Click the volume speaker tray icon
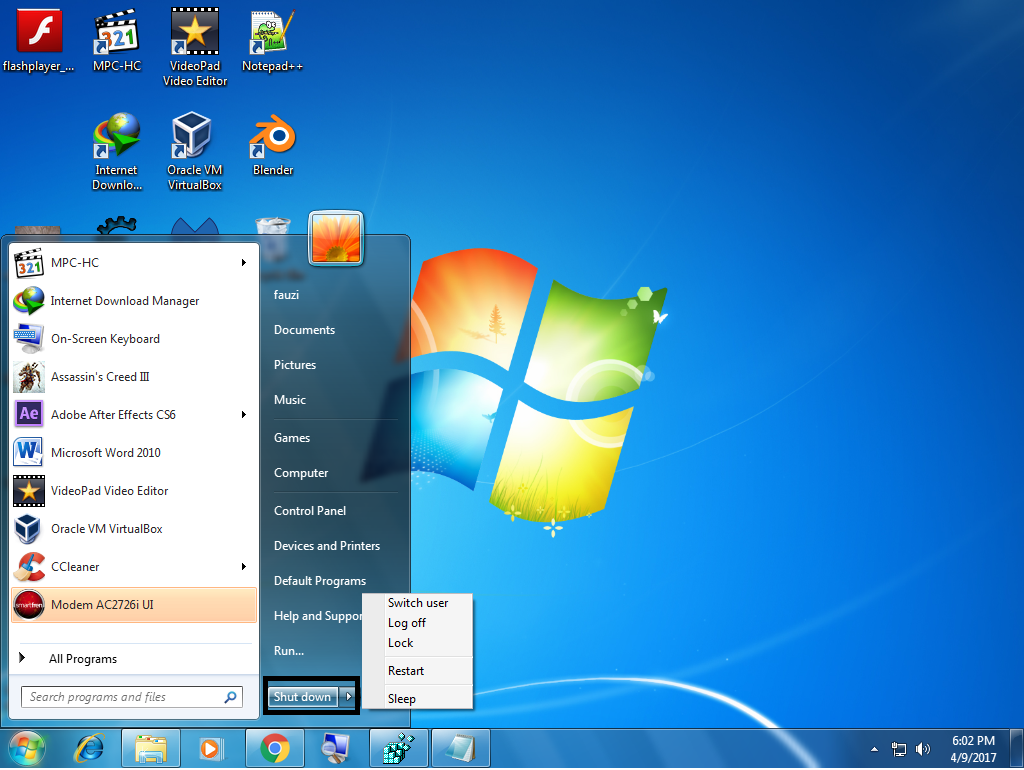This screenshot has height=770, width=1024. tap(923, 749)
